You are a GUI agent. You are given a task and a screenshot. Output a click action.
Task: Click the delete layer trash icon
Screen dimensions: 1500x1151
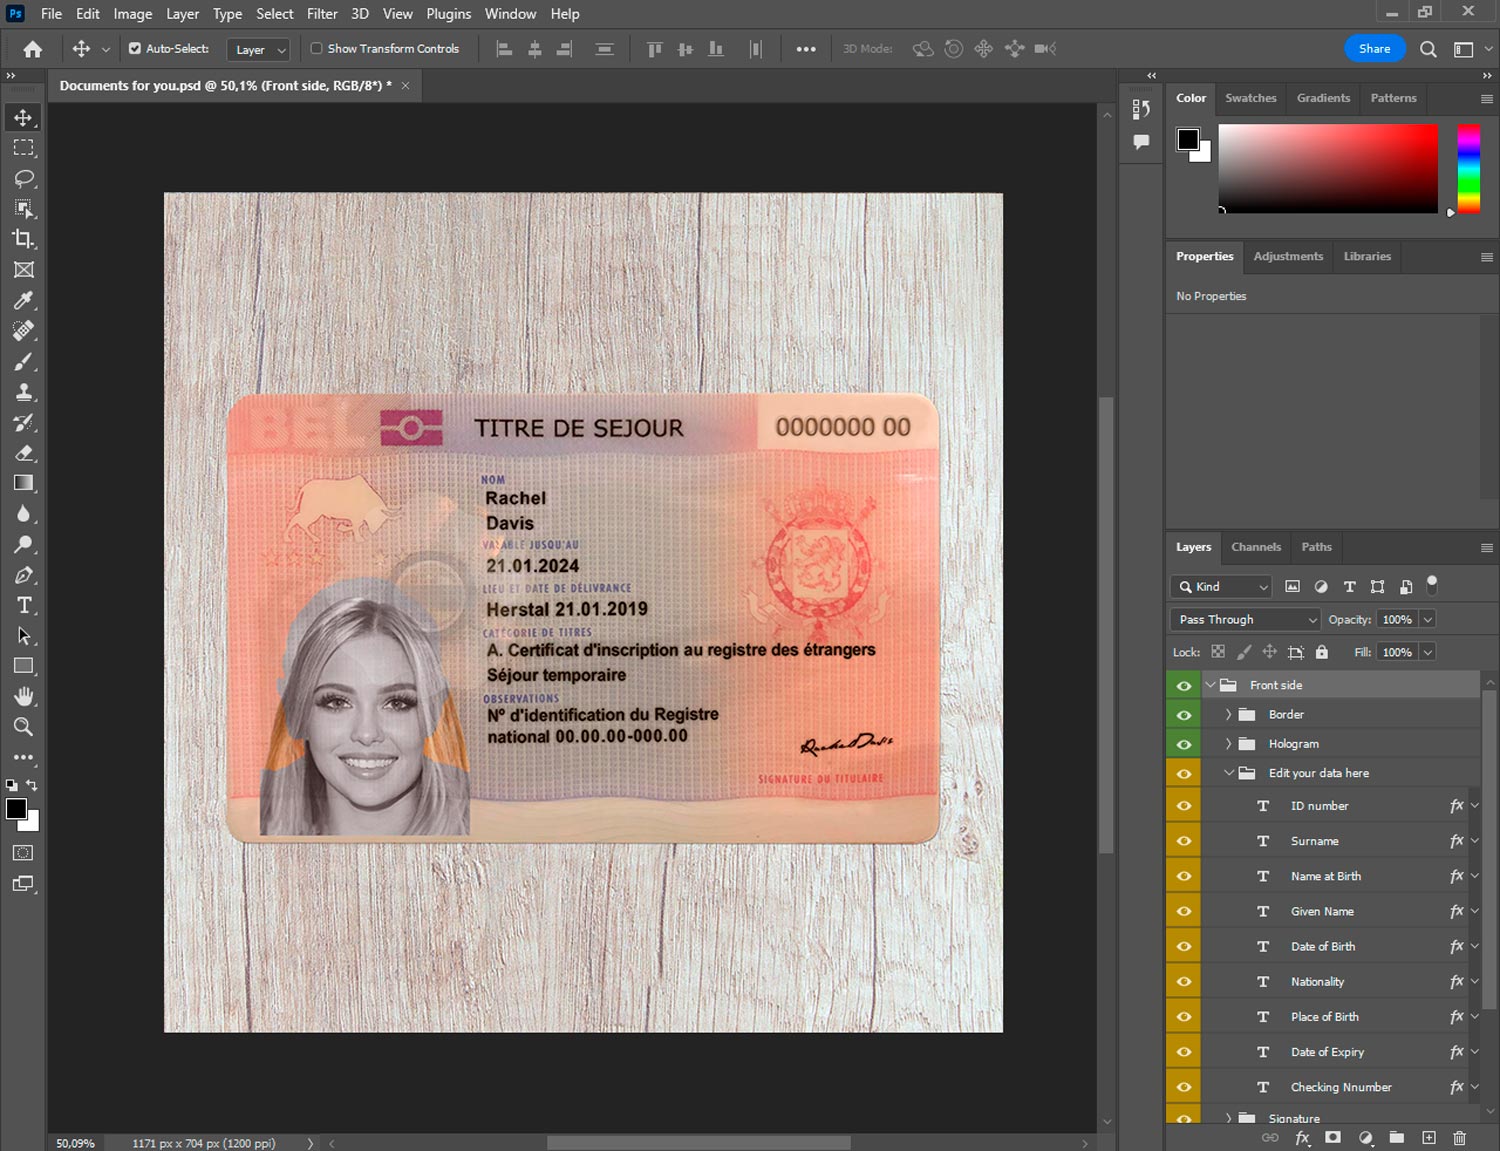click(x=1459, y=1138)
